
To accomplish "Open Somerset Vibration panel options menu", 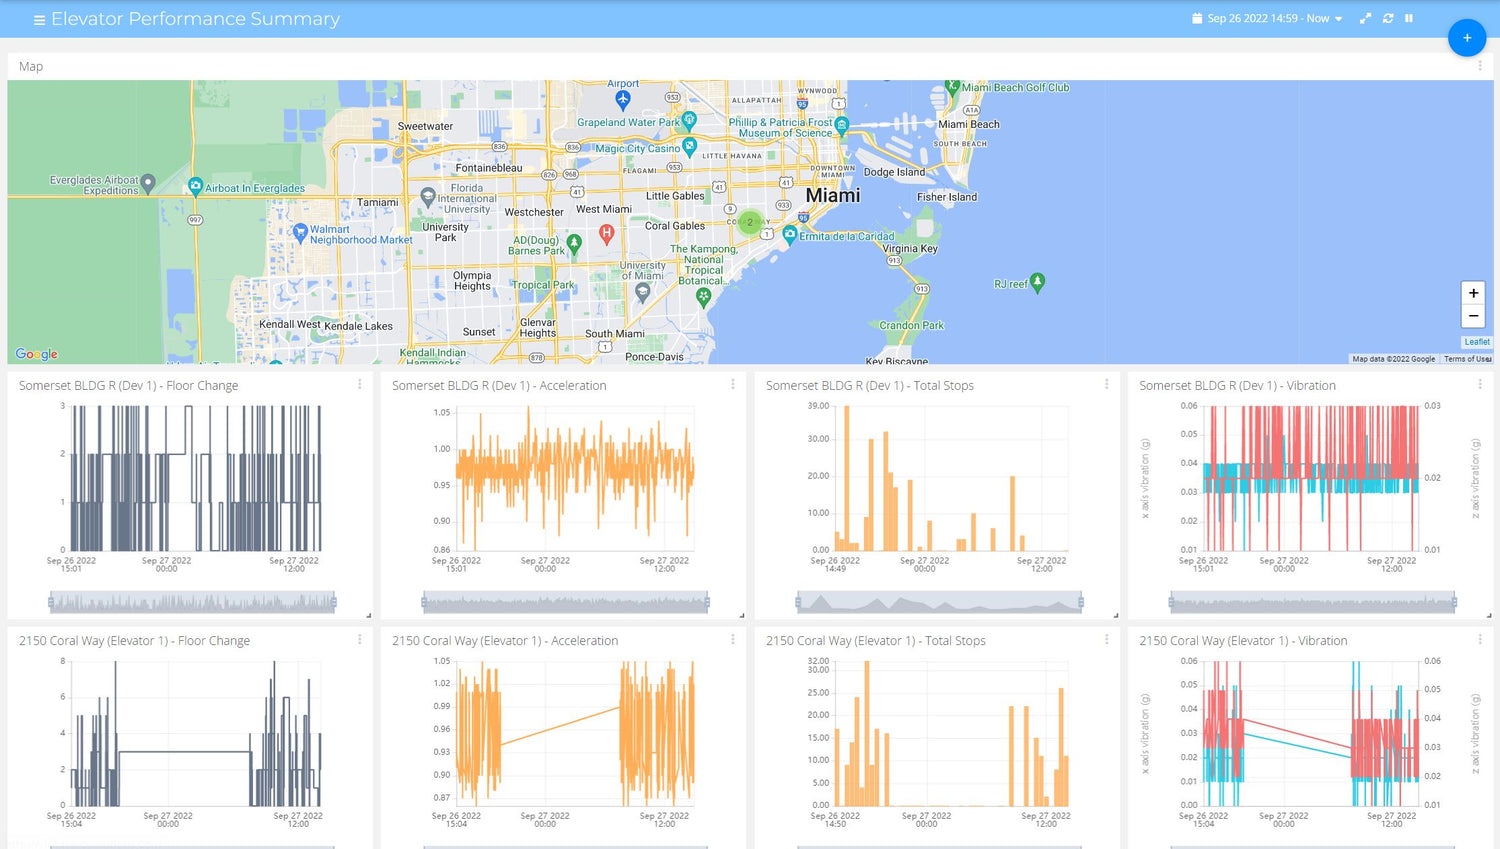I will [x=1480, y=385].
